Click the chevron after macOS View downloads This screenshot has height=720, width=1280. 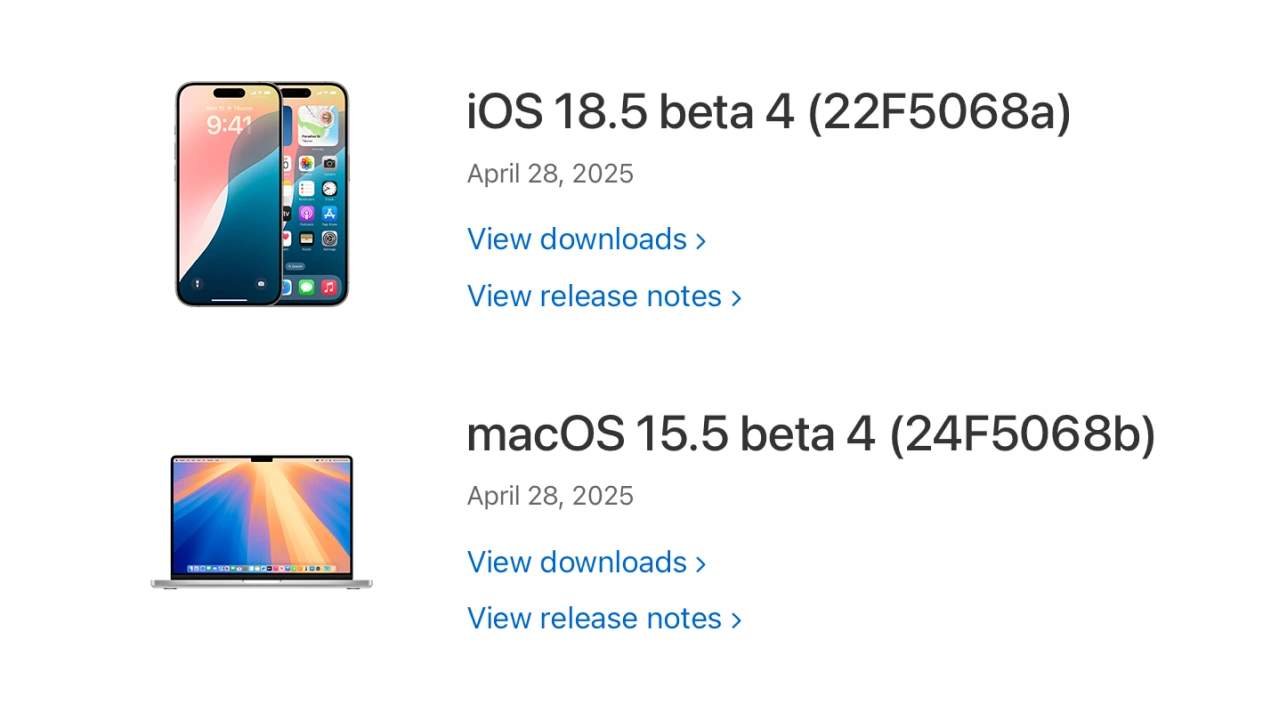click(701, 563)
